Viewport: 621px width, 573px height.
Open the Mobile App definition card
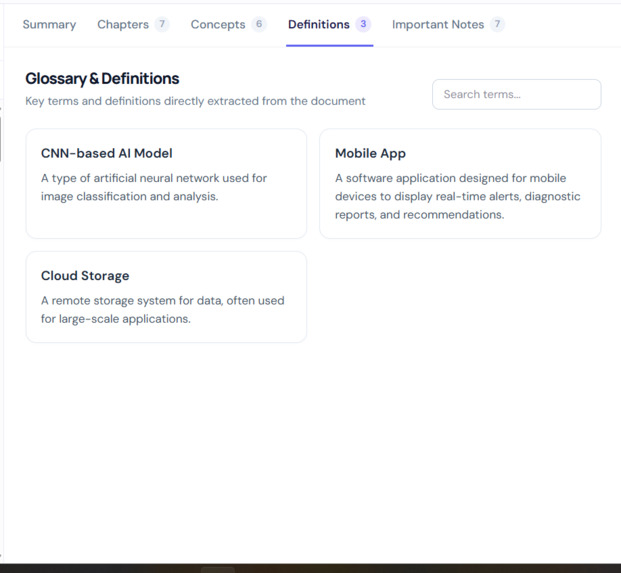click(x=460, y=183)
